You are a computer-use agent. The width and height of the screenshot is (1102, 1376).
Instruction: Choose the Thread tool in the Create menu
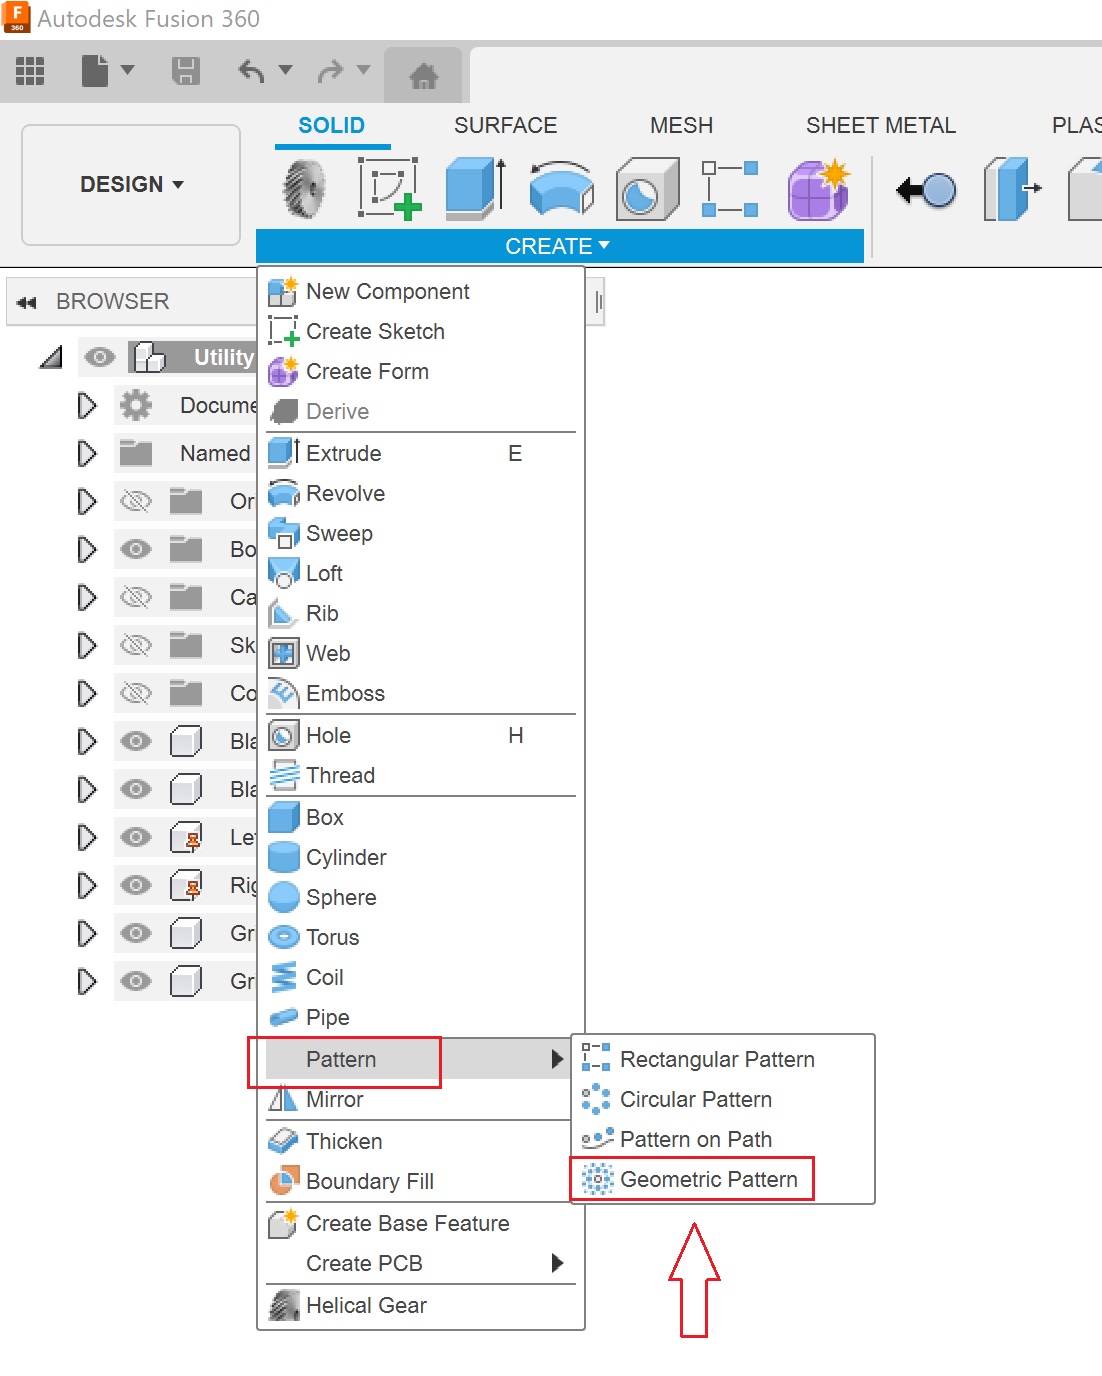(340, 775)
